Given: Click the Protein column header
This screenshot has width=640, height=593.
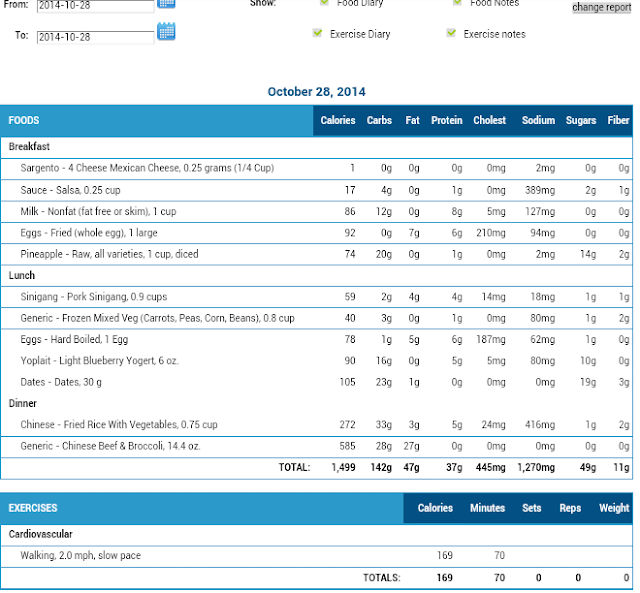Looking at the screenshot, I should click(x=447, y=120).
